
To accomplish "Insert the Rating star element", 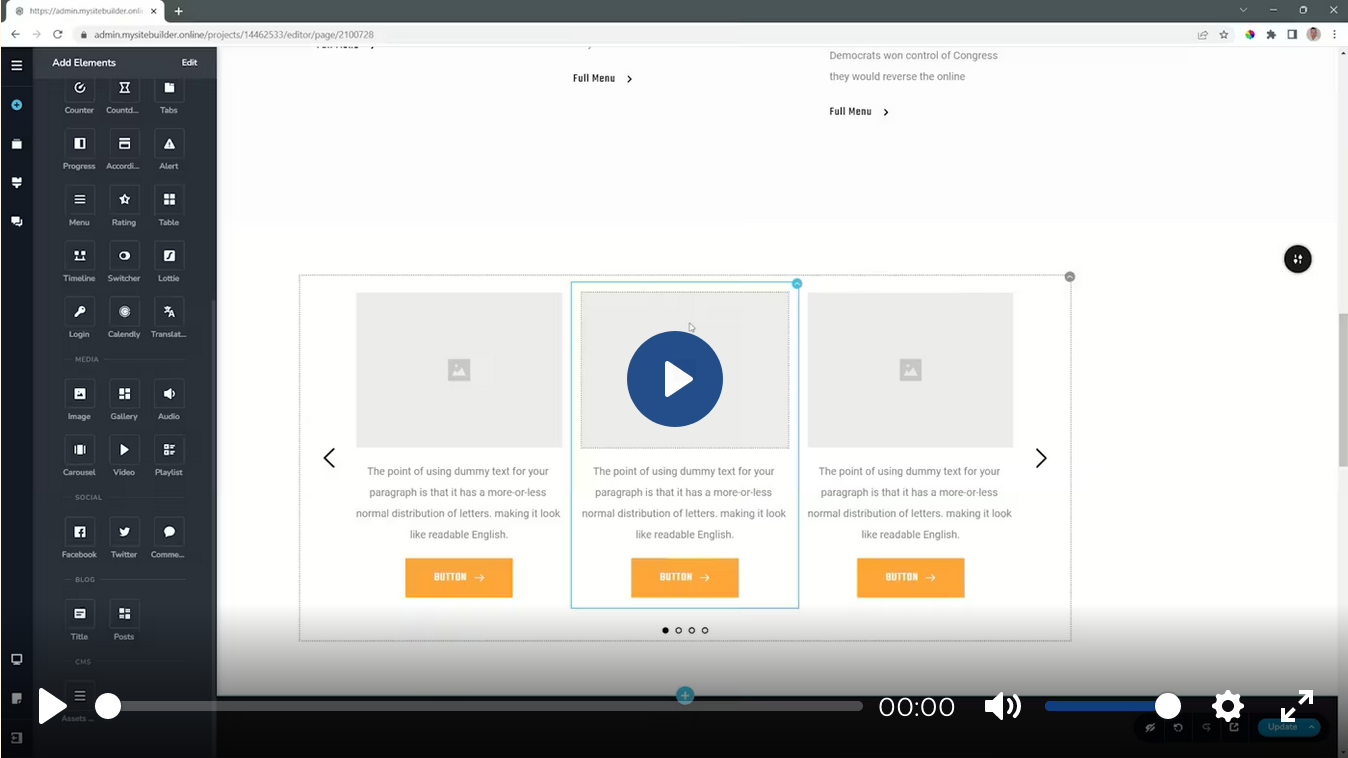I will pos(124,201).
